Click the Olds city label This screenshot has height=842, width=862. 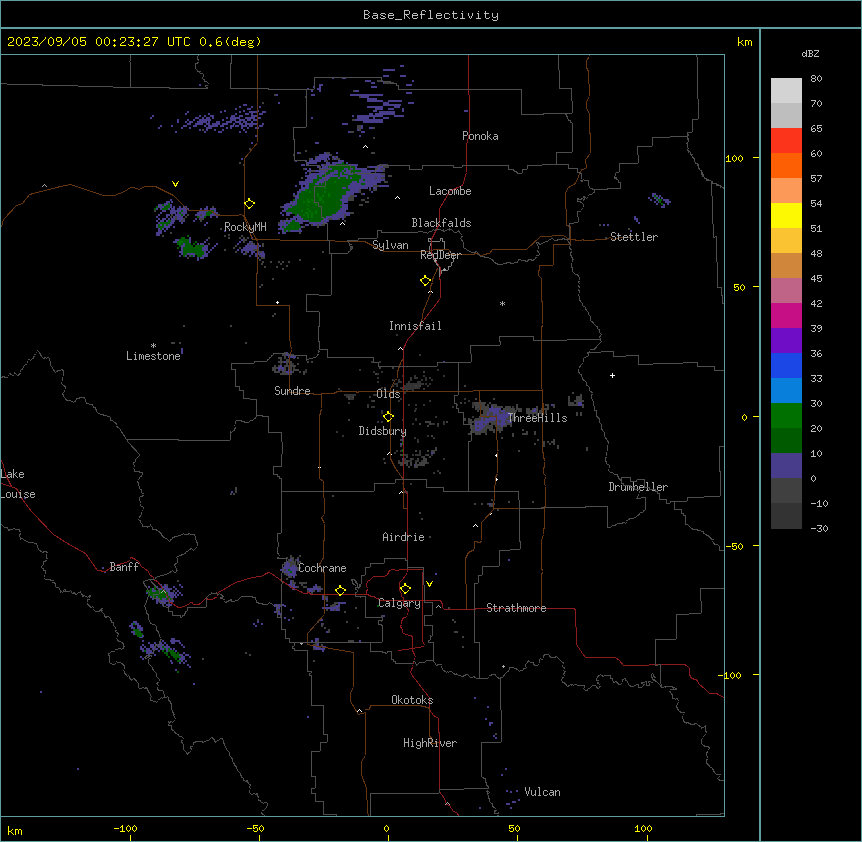[388, 394]
